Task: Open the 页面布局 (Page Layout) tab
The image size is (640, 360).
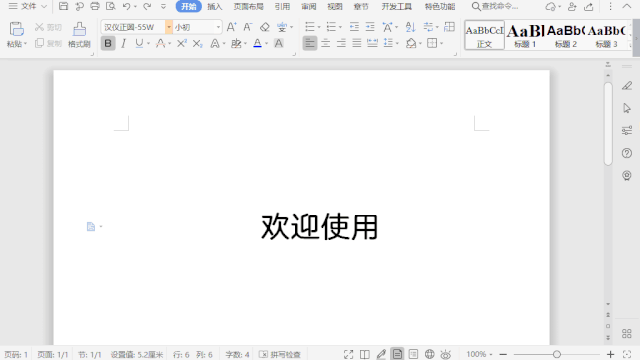Action: [248, 7]
